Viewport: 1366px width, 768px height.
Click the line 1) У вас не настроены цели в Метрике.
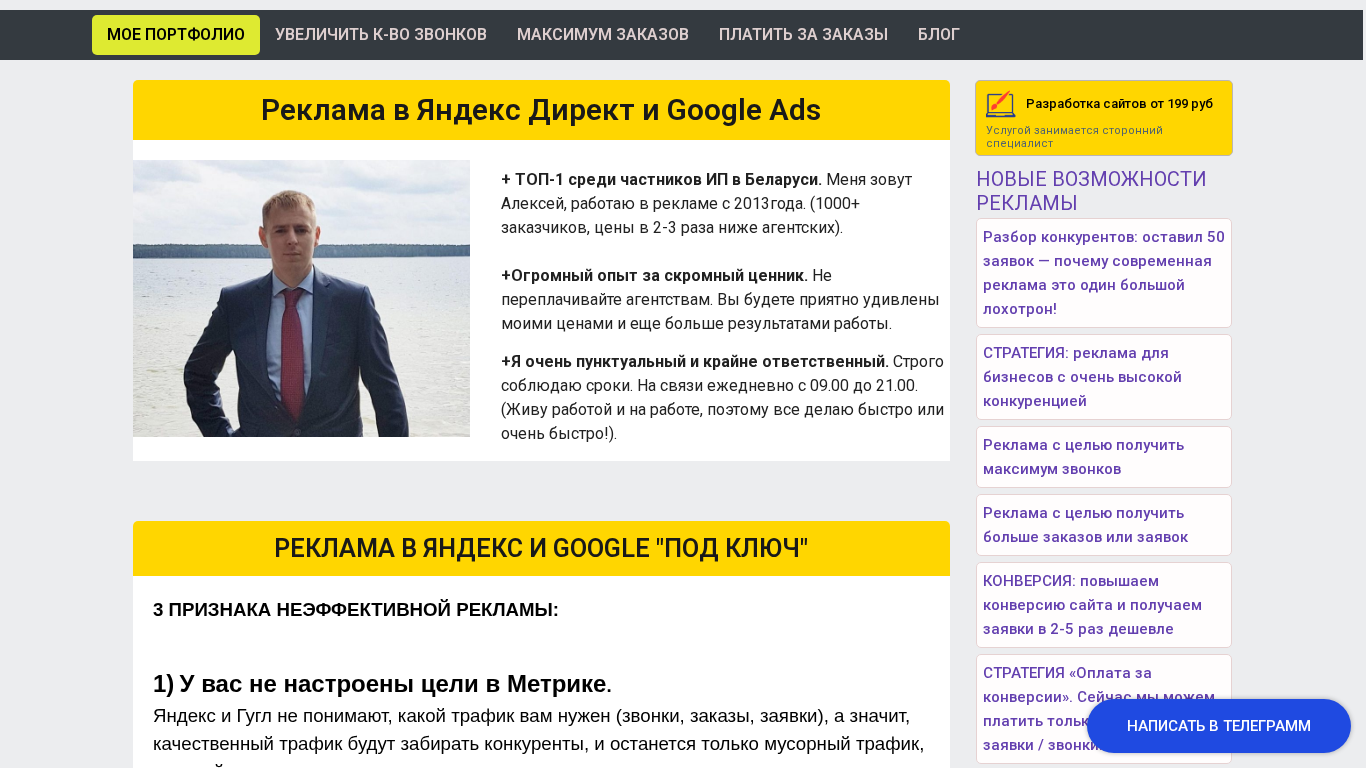[x=382, y=684]
